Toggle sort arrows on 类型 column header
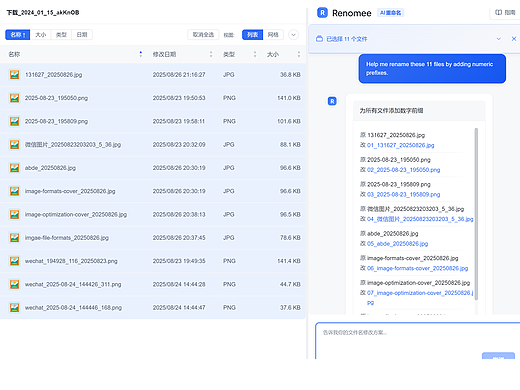 [x=255, y=54]
